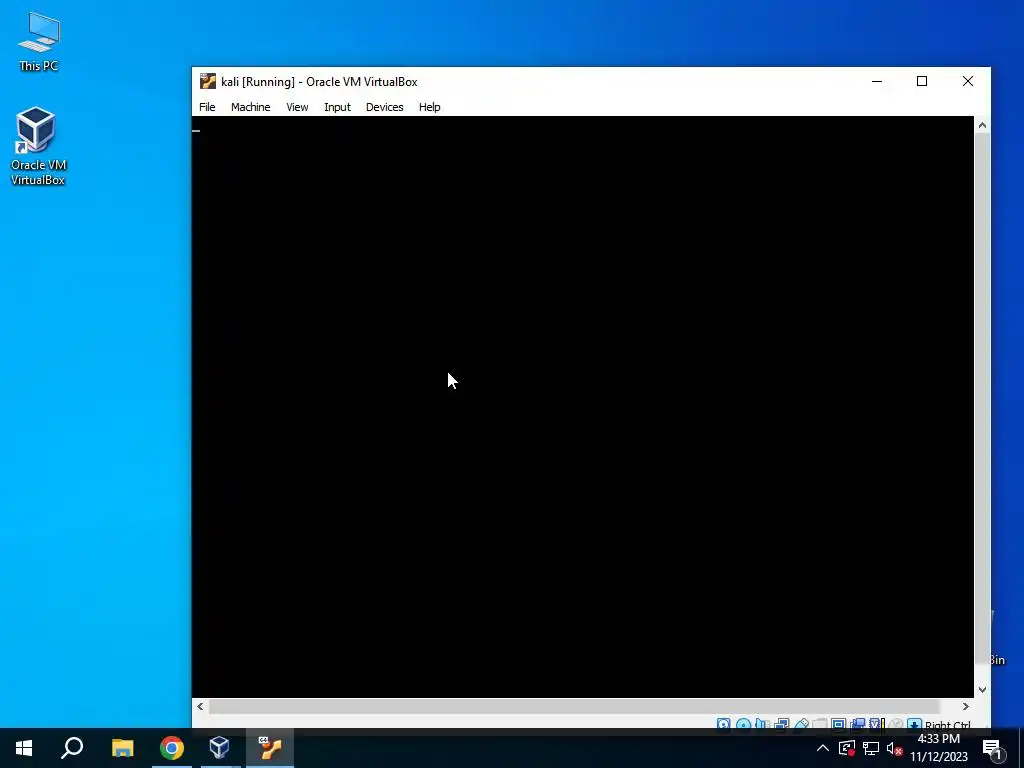Click the mouse integration status icon
Screen dimensions: 1024x768
click(896, 724)
